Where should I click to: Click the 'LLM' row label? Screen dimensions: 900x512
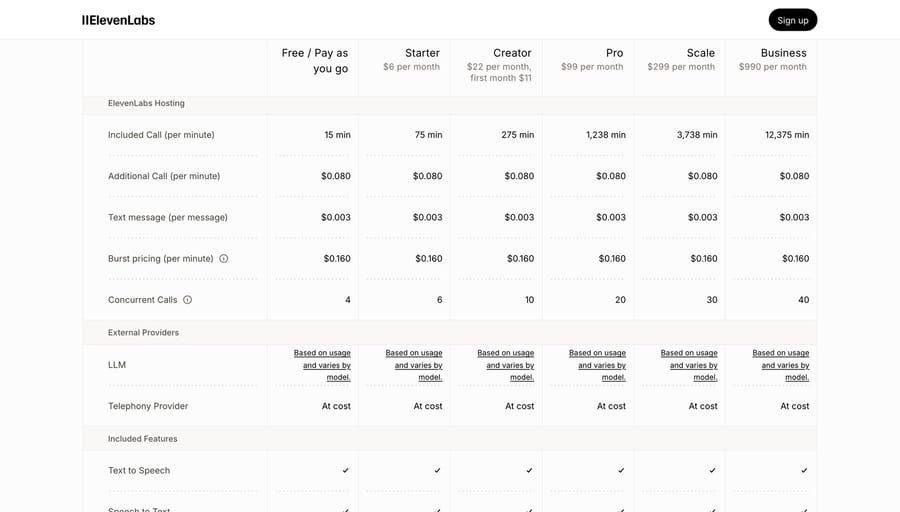pyautogui.click(x=117, y=365)
